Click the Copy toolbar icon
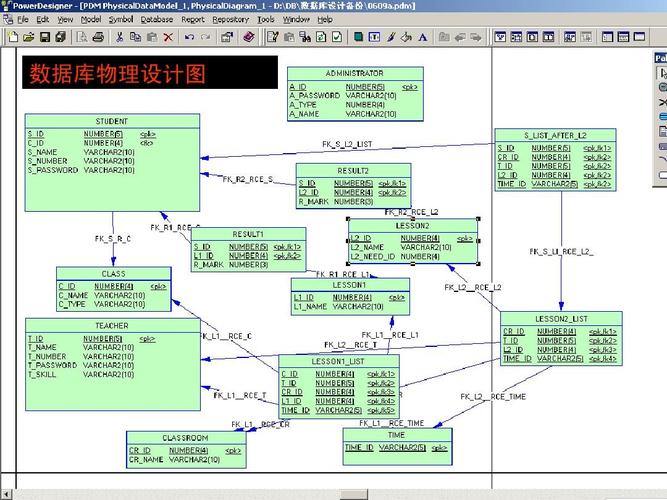Screen dimensions: 667x500 136,37
